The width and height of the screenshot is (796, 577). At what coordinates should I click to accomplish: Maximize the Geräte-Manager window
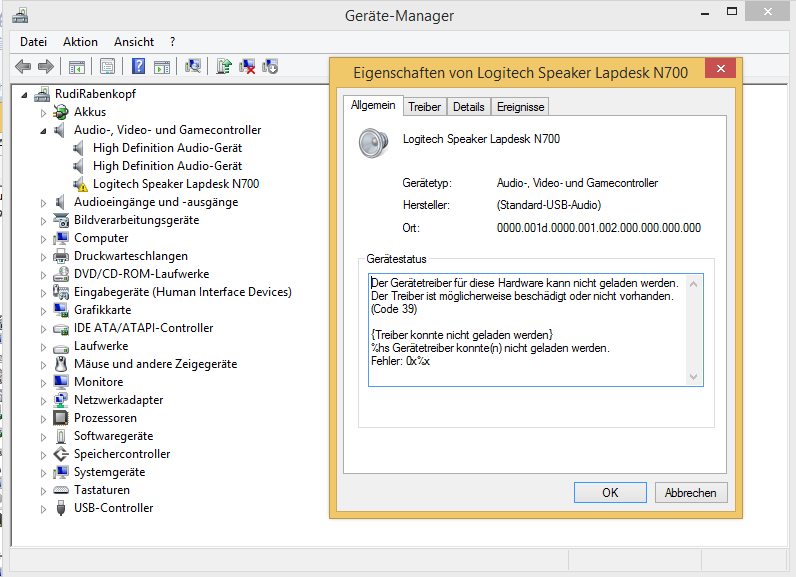click(x=732, y=12)
